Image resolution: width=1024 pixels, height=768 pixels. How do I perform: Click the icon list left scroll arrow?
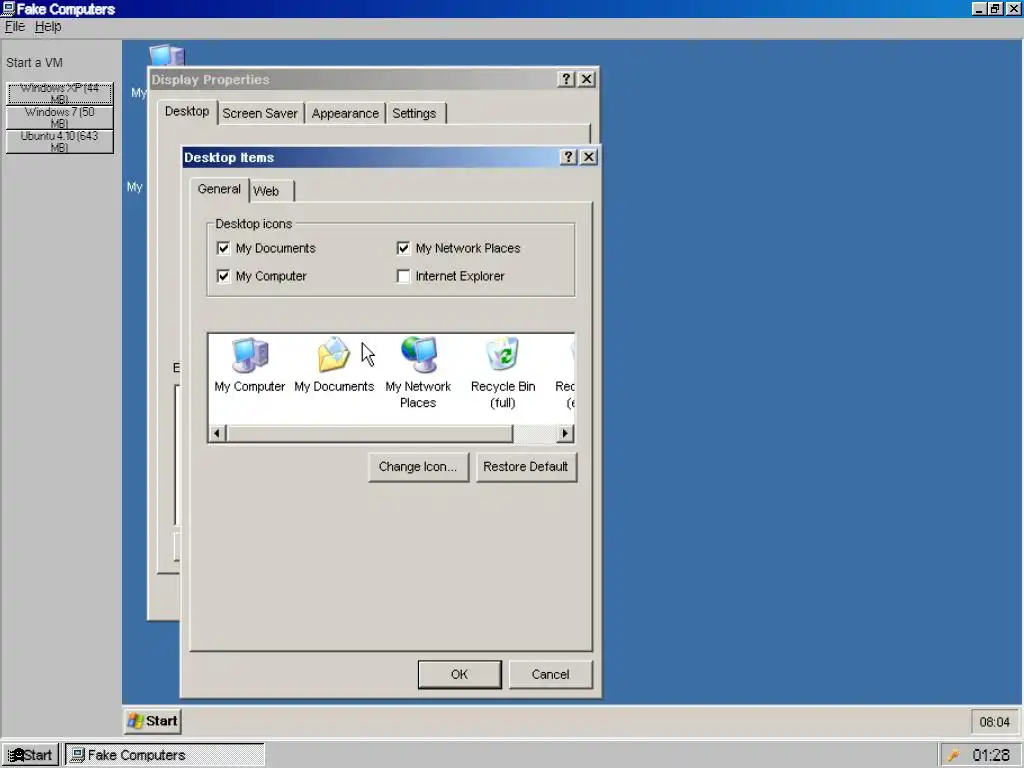(217, 433)
